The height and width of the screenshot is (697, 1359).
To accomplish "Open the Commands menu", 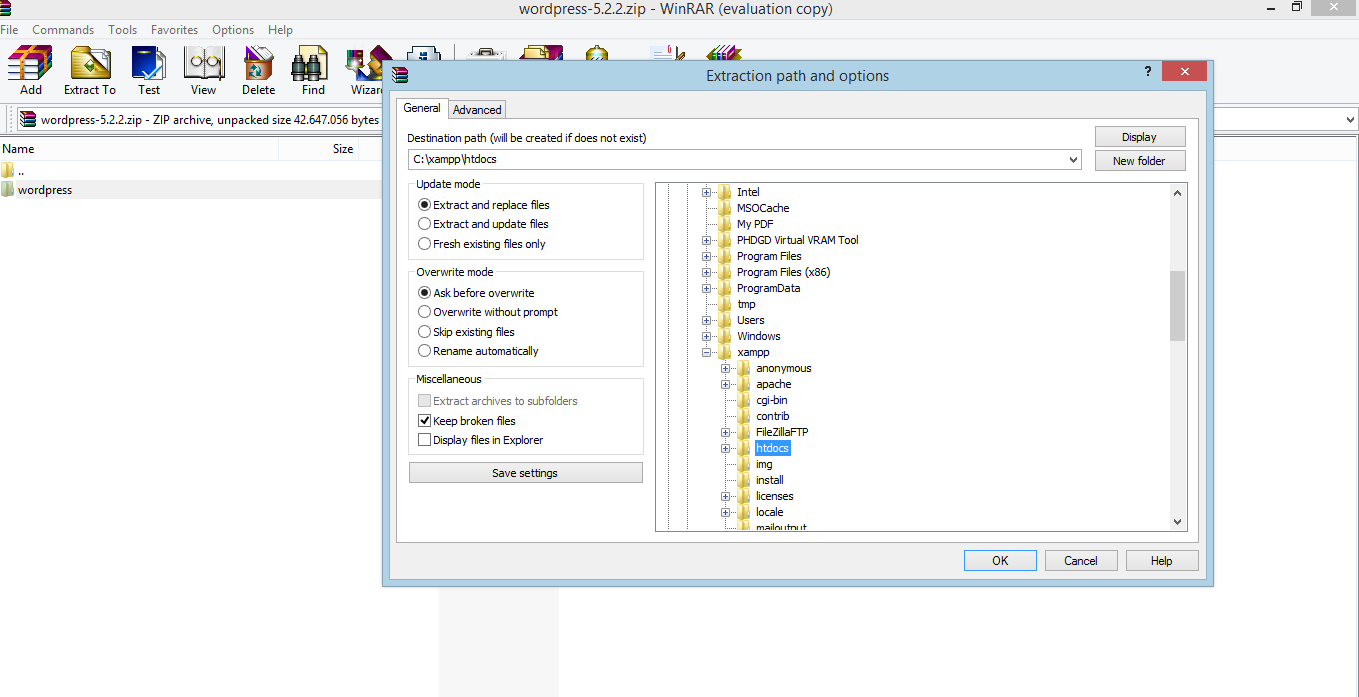I will (63, 30).
